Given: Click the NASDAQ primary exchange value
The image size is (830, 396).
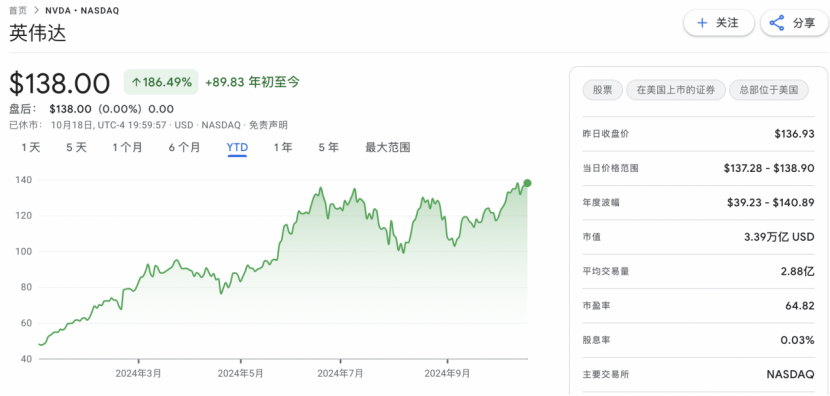Looking at the screenshot, I should coord(791,374).
